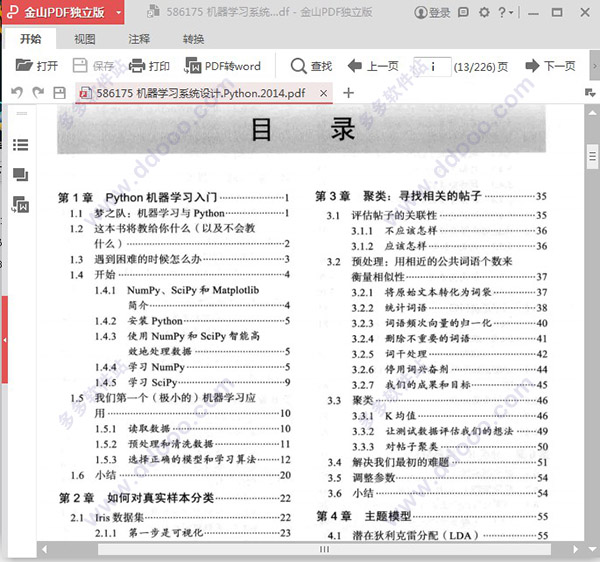Click the 1.5.2 预处理和清洗数据 entry
Image resolution: width=600 pixels, height=562 pixels.
point(192,444)
